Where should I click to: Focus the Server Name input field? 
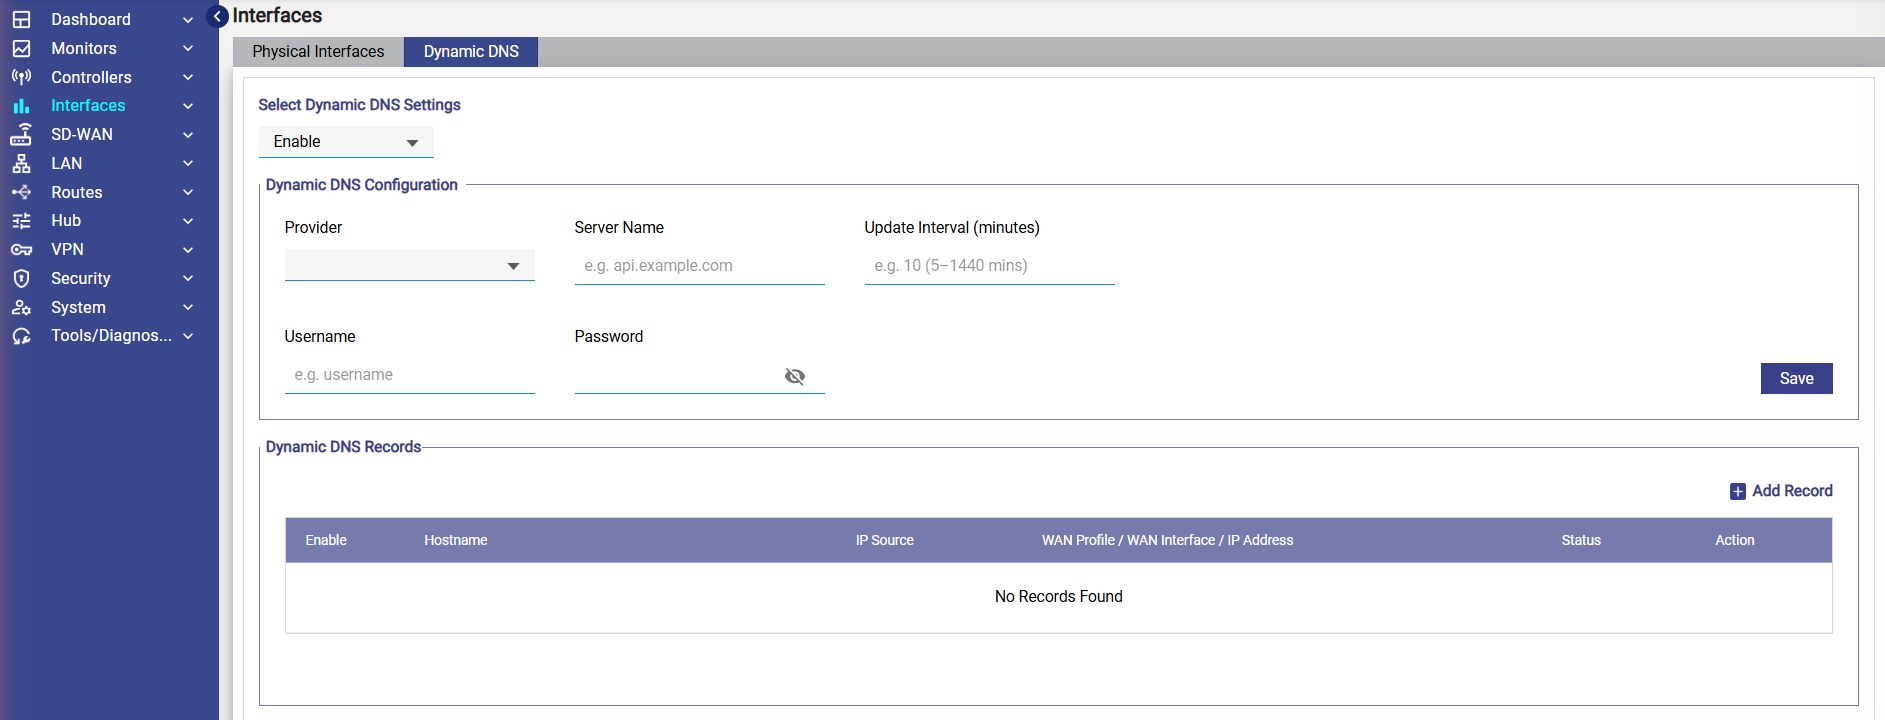tap(700, 266)
